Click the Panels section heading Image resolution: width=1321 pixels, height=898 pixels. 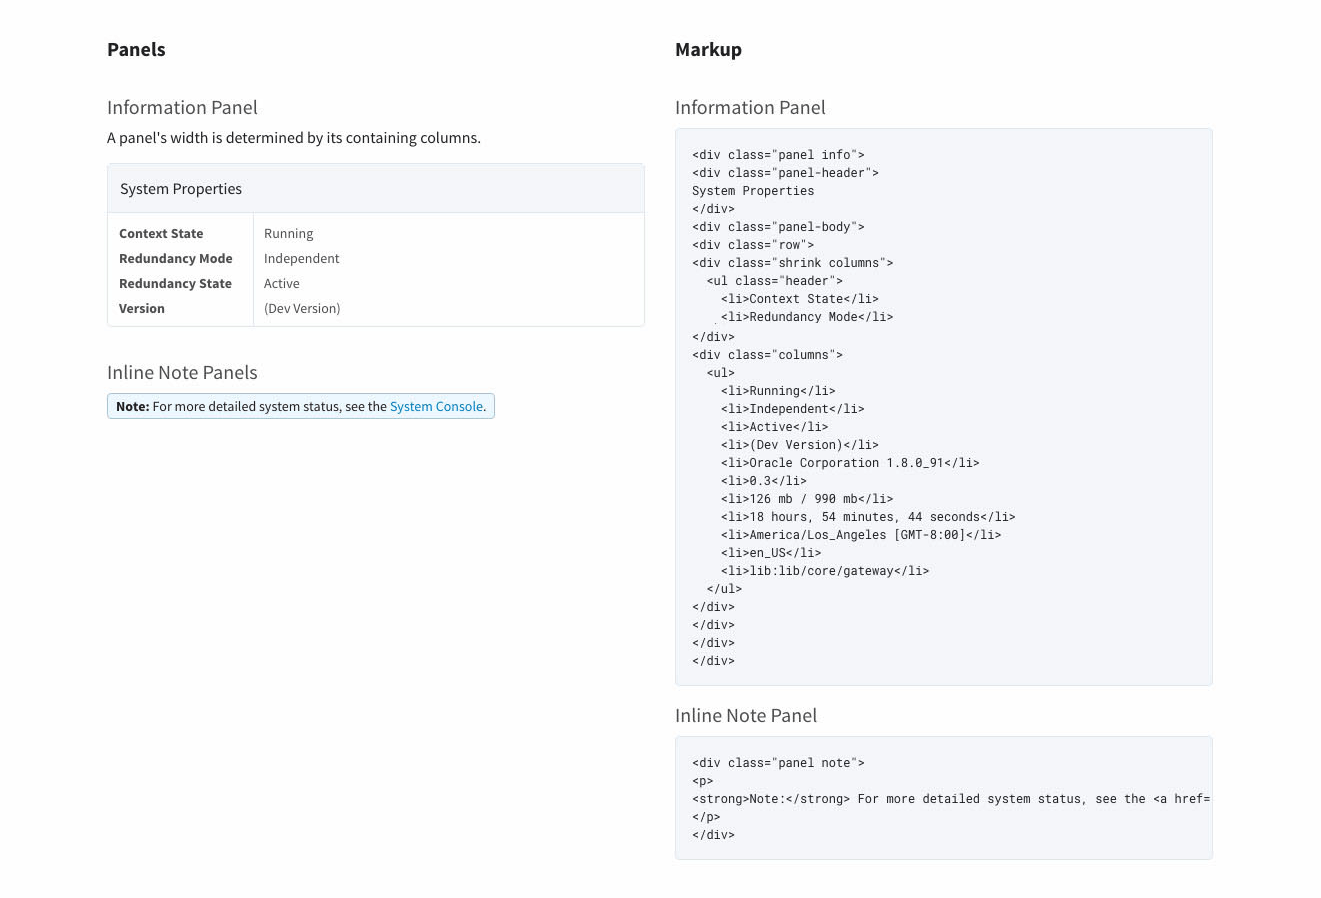136,50
